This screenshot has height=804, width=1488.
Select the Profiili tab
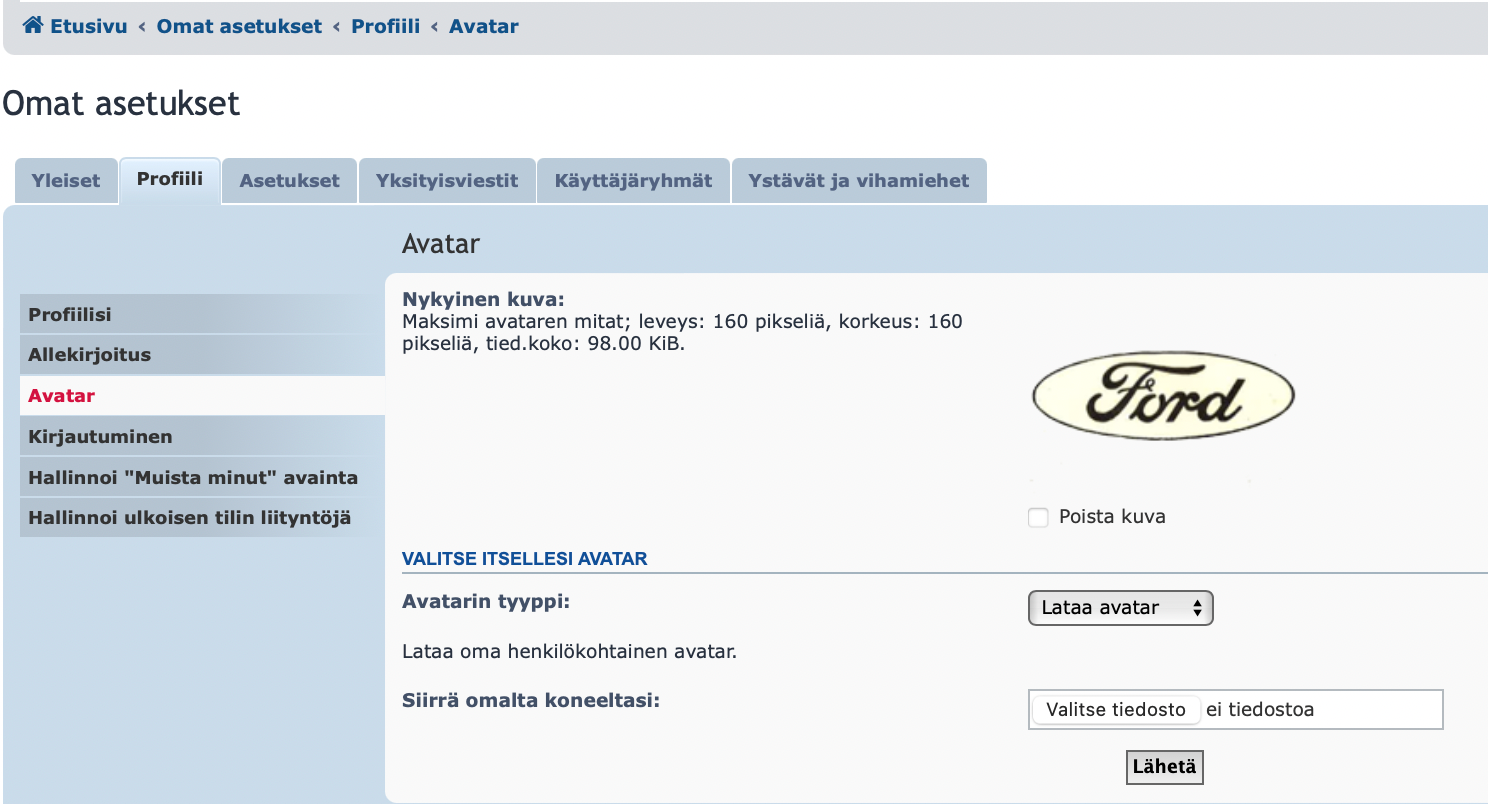pos(170,179)
